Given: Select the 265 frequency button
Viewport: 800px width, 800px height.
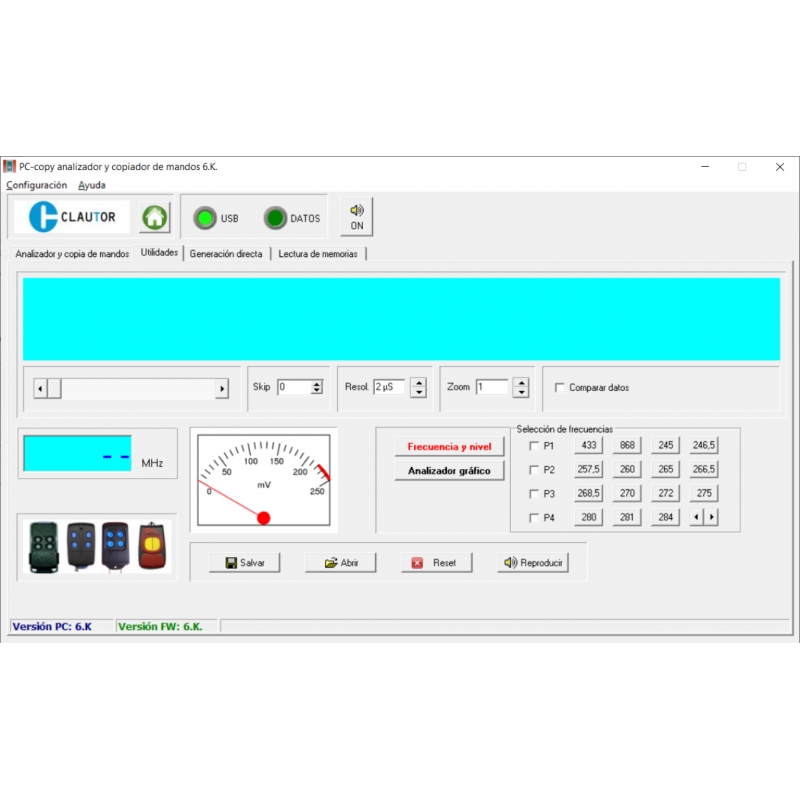Looking at the screenshot, I should (665, 469).
